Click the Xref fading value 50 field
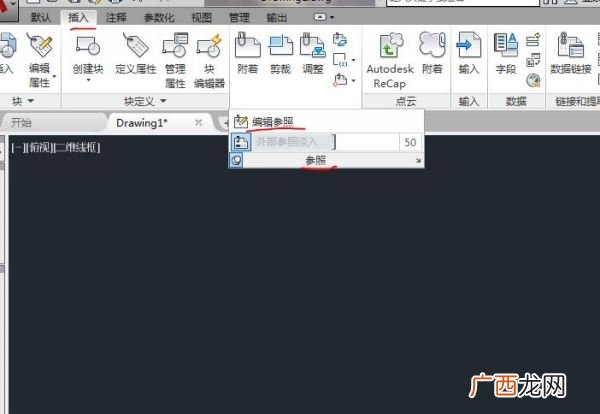Viewport: 600px width, 414px height. tap(410, 142)
